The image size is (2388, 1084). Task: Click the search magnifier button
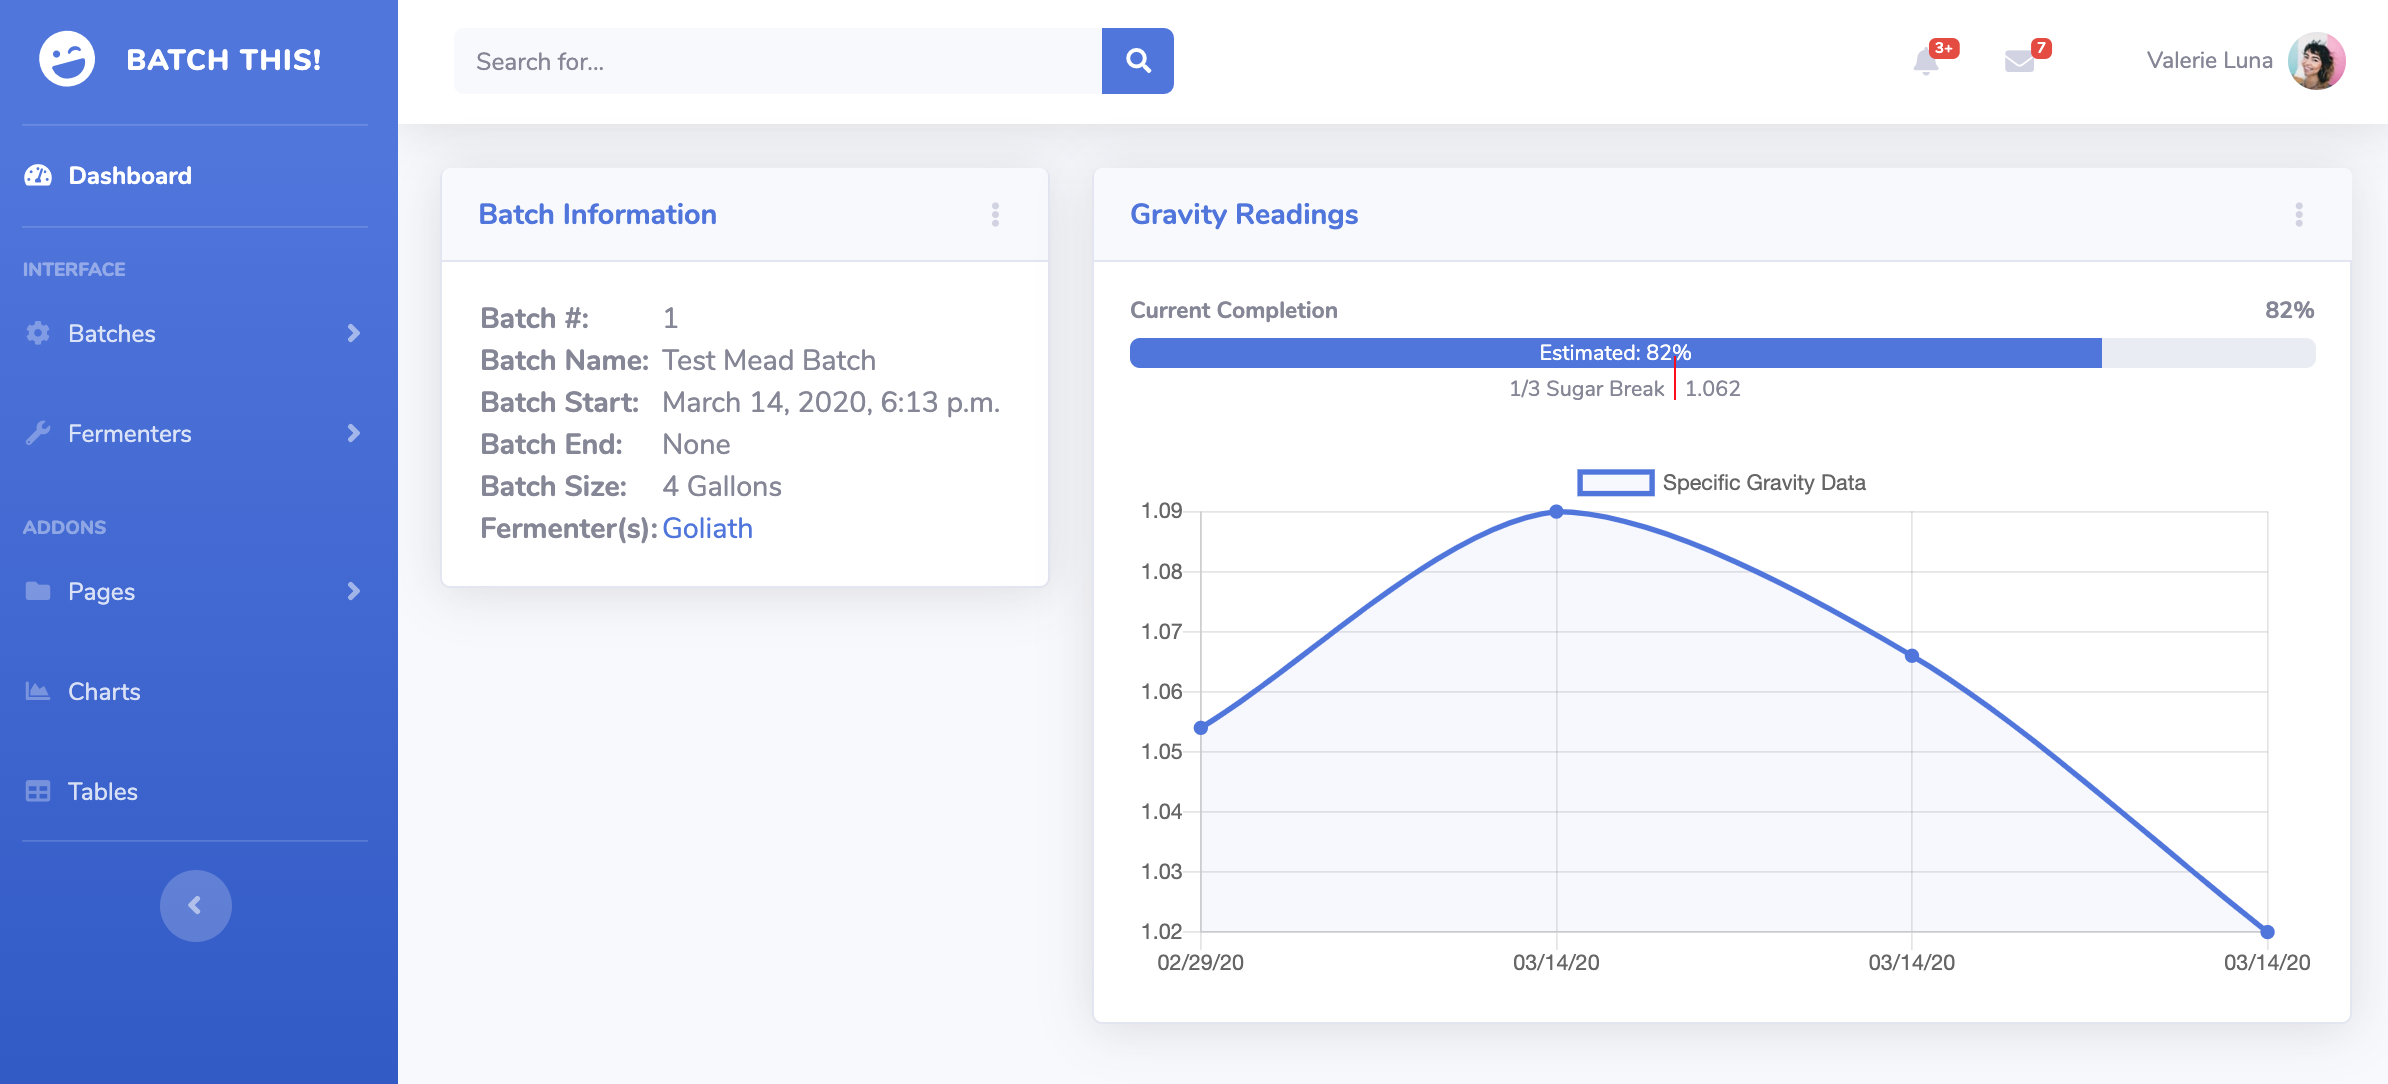1137,61
